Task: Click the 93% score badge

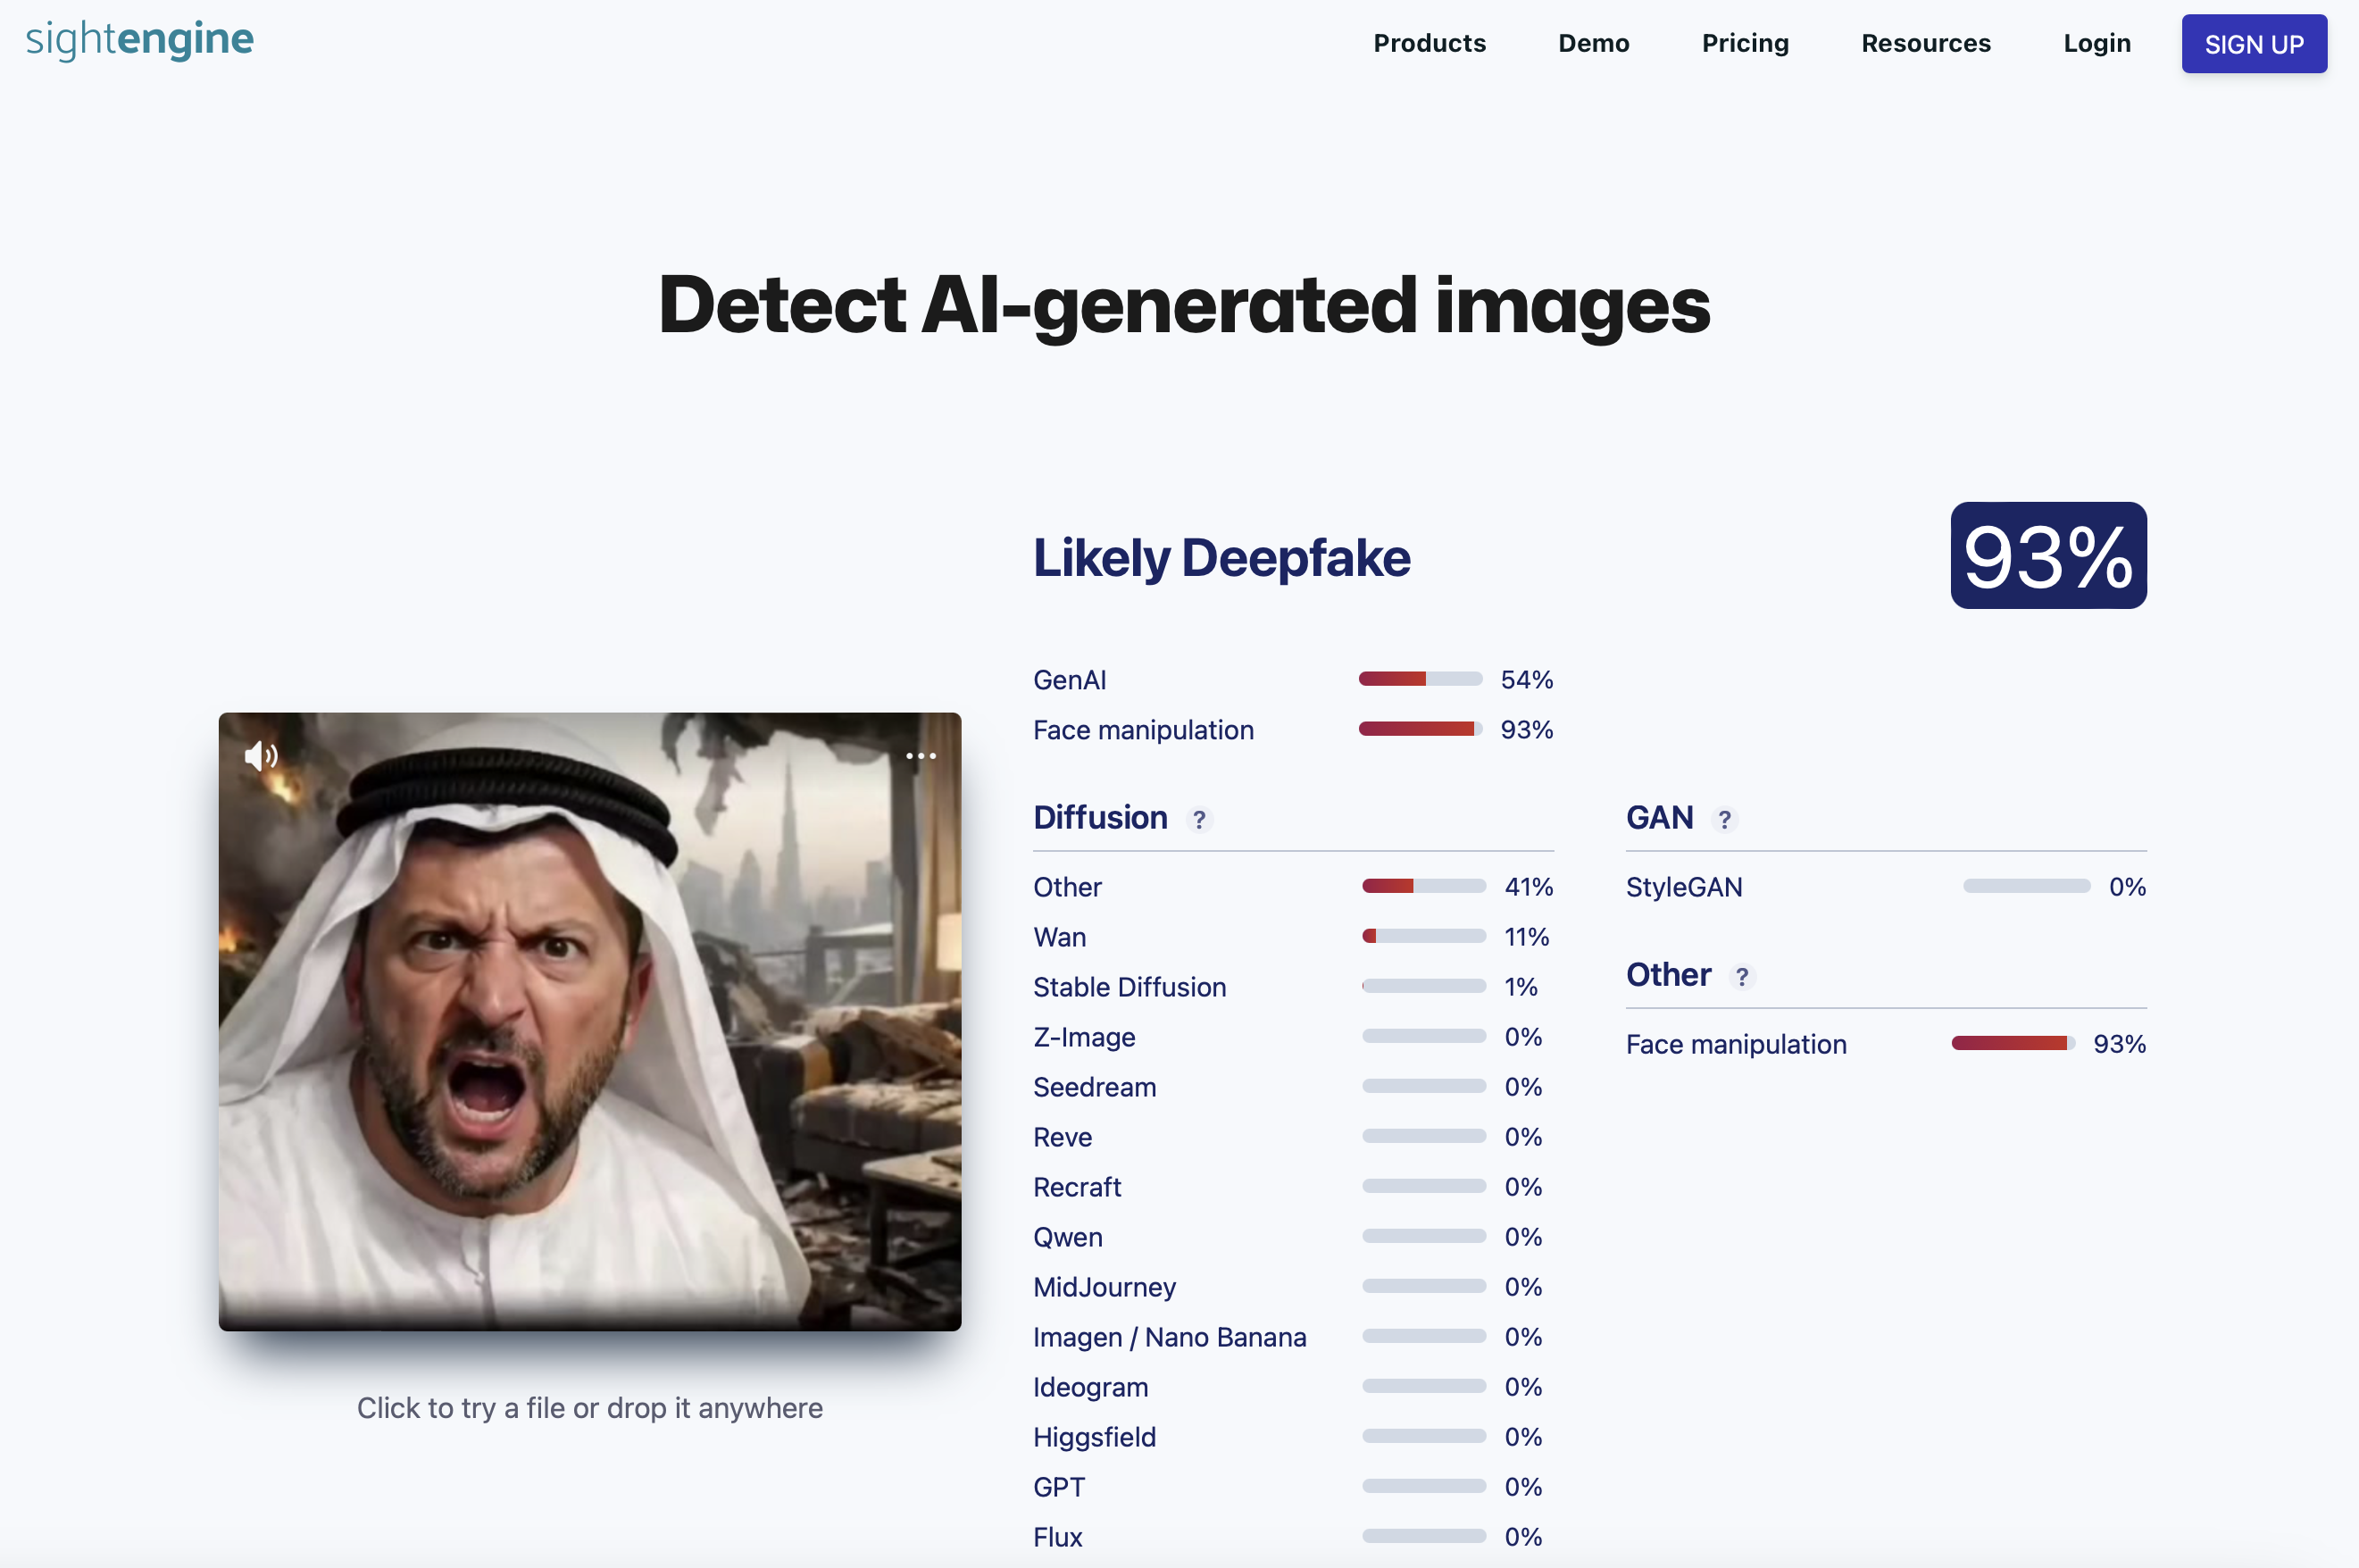Action: pos(2047,556)
